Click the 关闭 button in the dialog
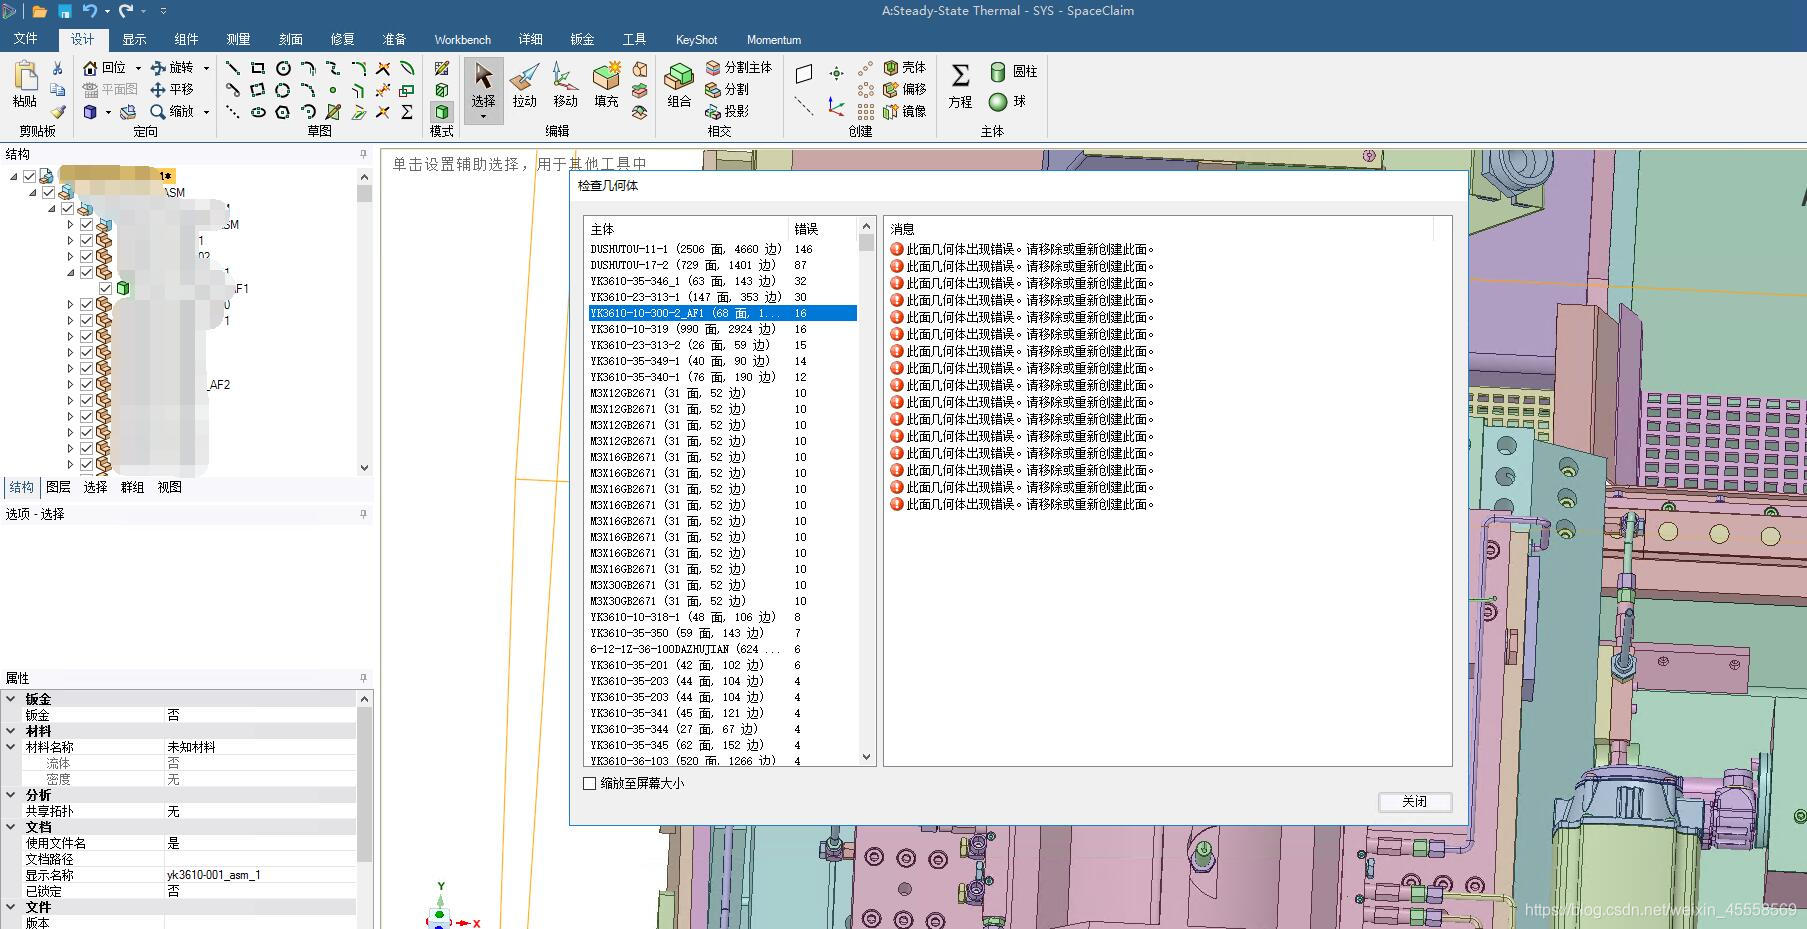Image resolution: width=1807 pixels, height=929 pixels. tap(1414, 802)
